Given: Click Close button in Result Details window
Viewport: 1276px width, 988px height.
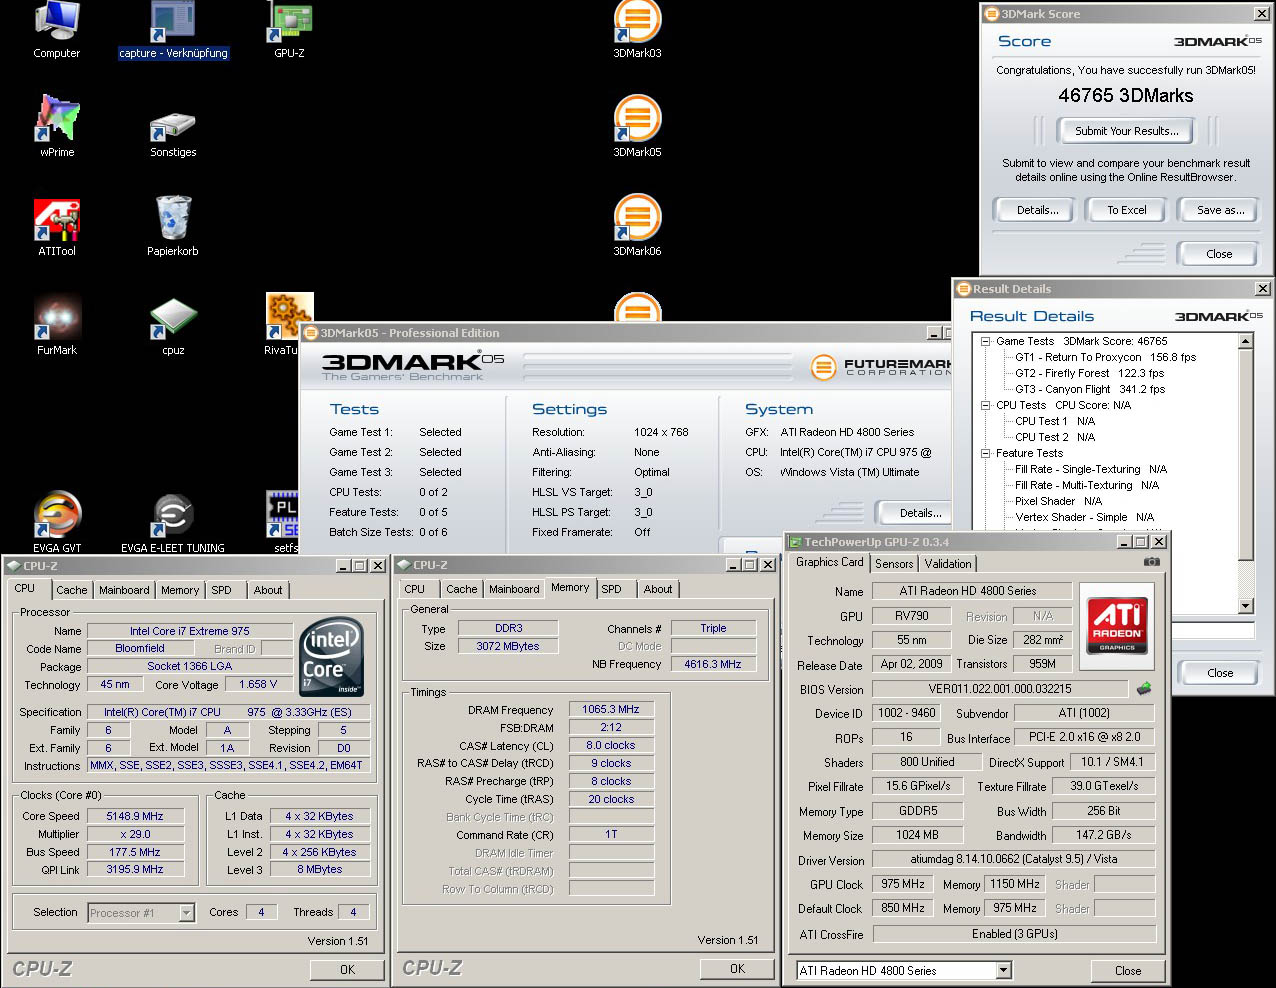Looking at the screenshot, I should [1220, 673].
